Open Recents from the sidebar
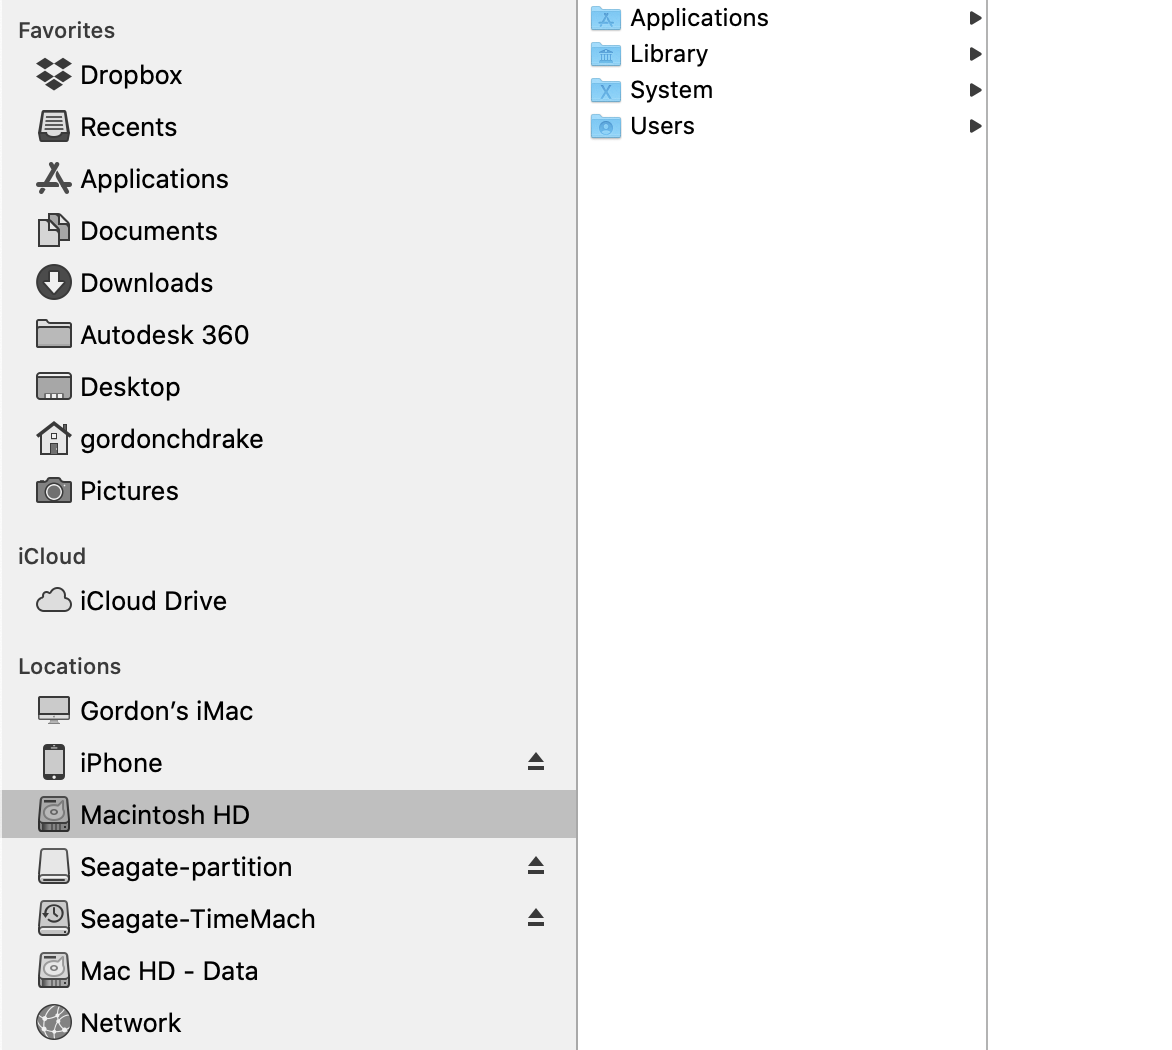The image size is (1172, 1050). [x=128, y=126]
